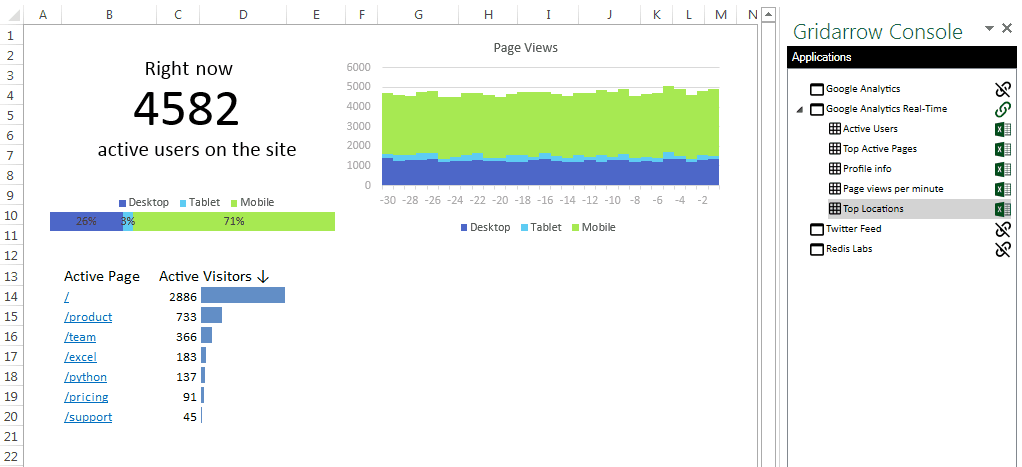1022x467 pixels.
Task: Select Google Analytics Real-Time in the tree
Action: [x=886, y=109]
